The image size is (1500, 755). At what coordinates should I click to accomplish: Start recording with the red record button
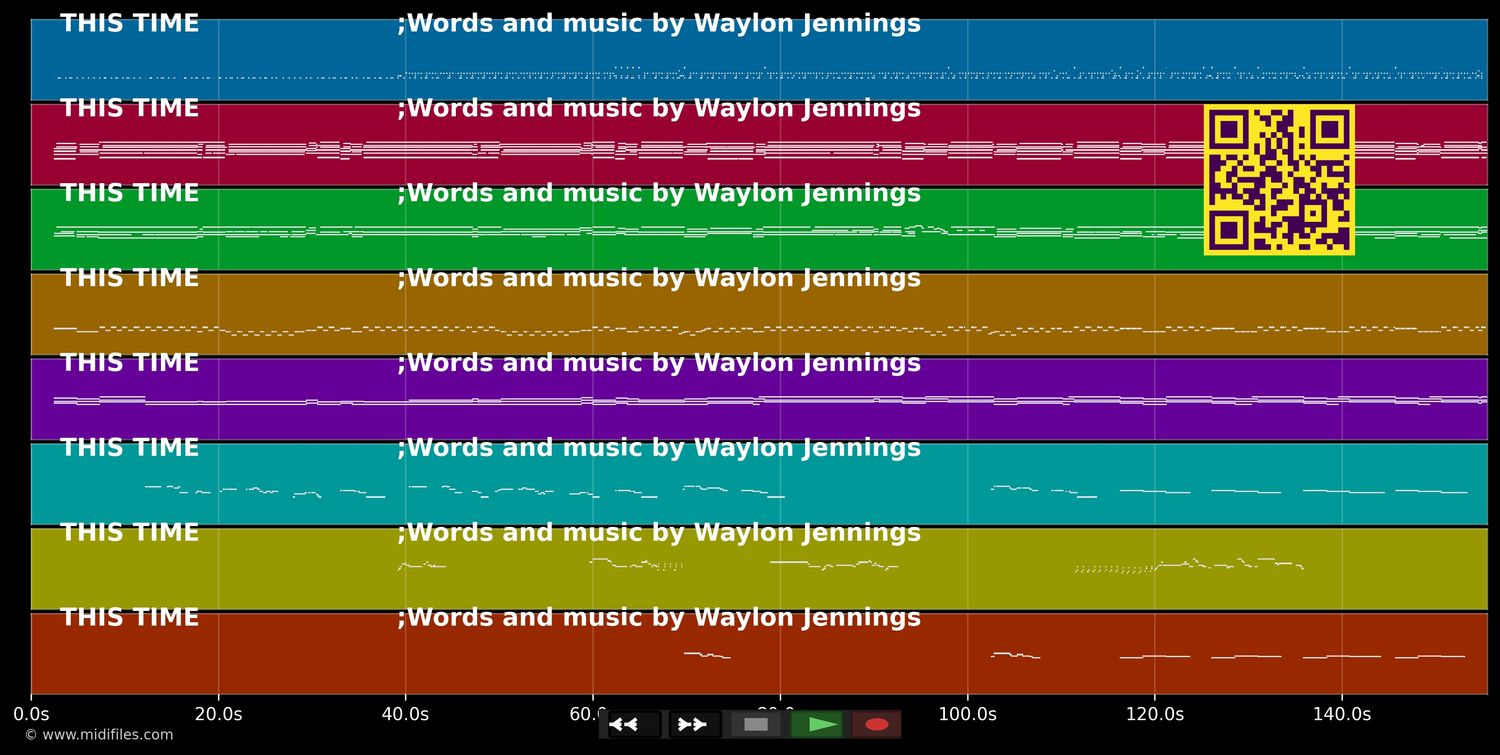[877, 725]
